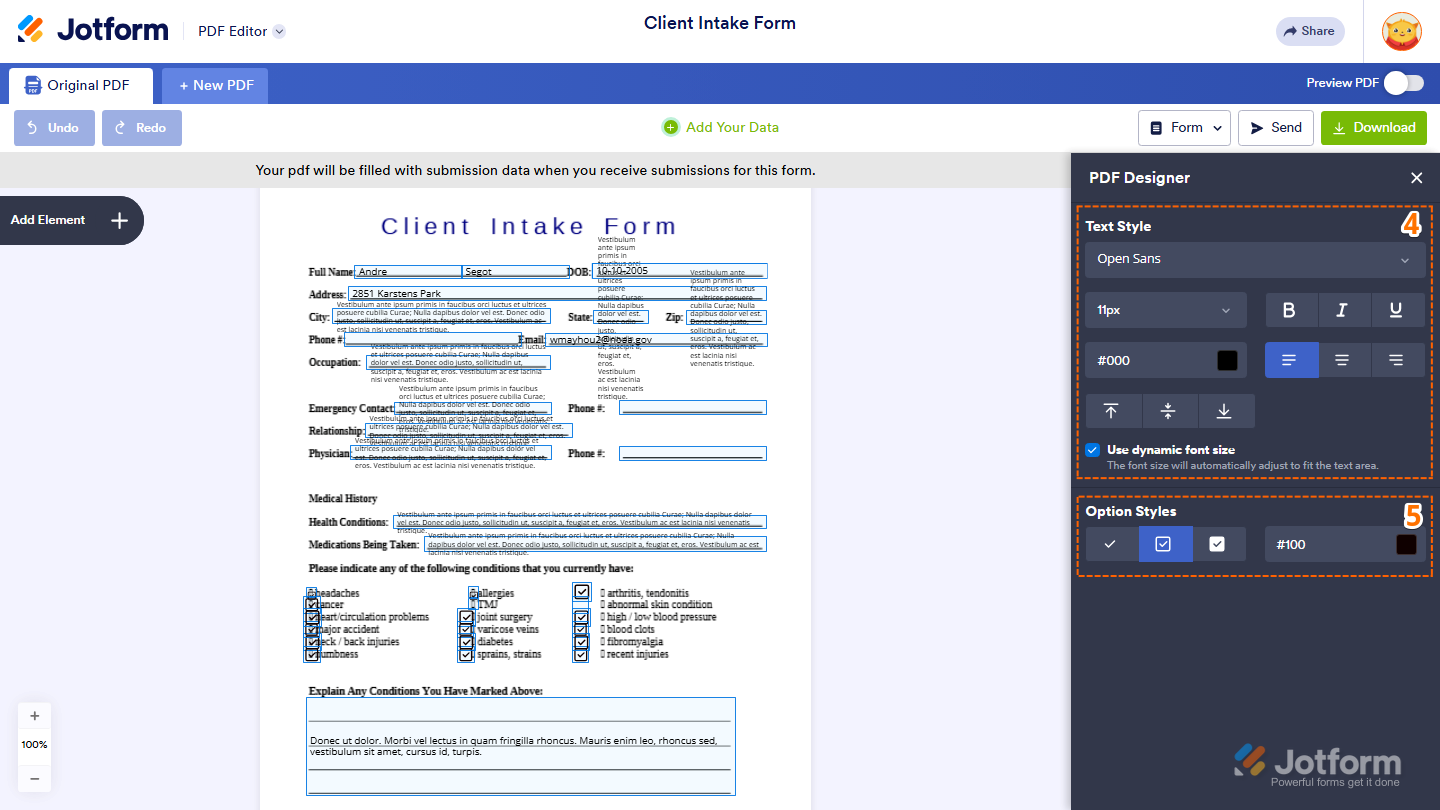Screen dimensions: 1440x810
Task: Toggle italic text style
Action: click(1343, 310)
